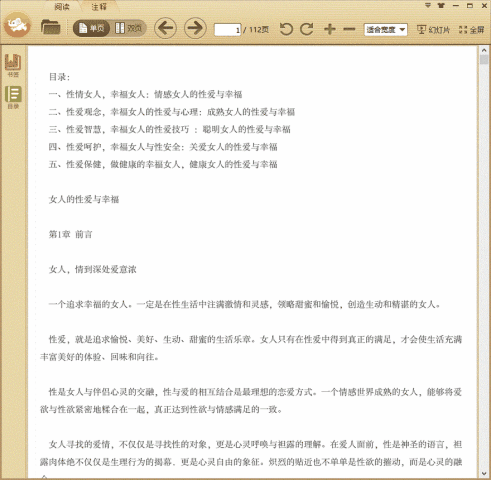Expand the fit width (适合宽度) dropdown
Viewport: 491px width, 480px height.
pos(385,30)
